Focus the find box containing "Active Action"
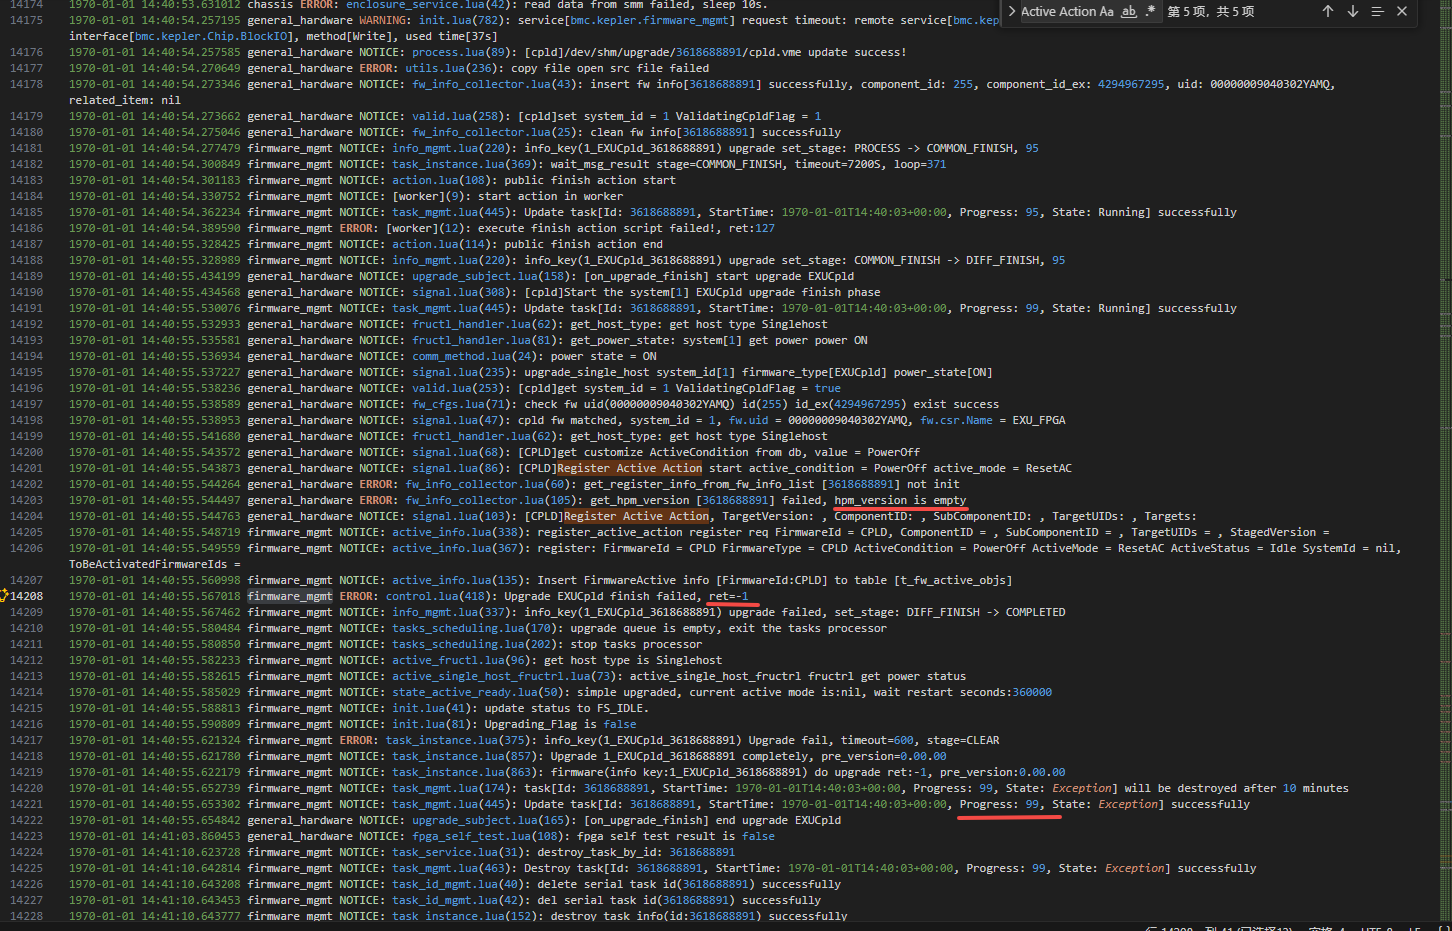 point(1056,11)
